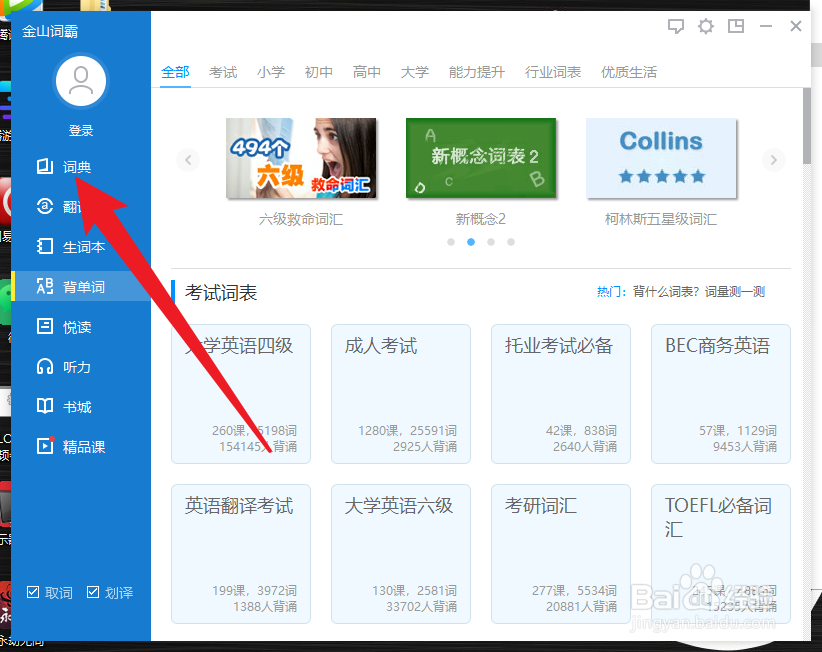
Task: Open the 生词本 notebook icon
Action: (45, 246)
